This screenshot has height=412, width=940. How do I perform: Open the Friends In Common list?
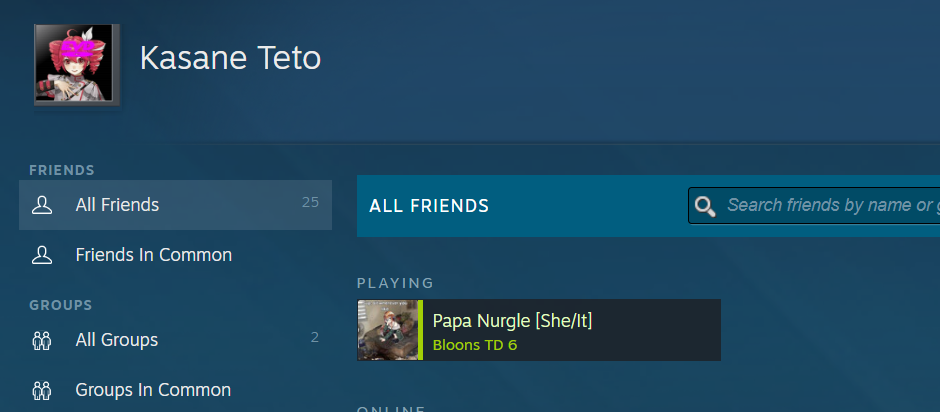153,255
